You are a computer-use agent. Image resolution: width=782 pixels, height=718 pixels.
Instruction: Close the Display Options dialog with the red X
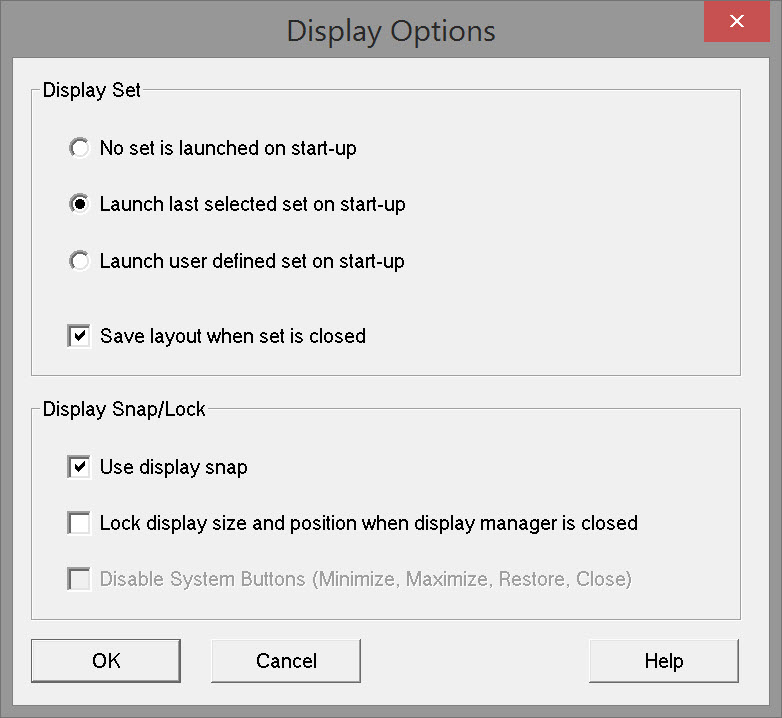pos(736,22)
